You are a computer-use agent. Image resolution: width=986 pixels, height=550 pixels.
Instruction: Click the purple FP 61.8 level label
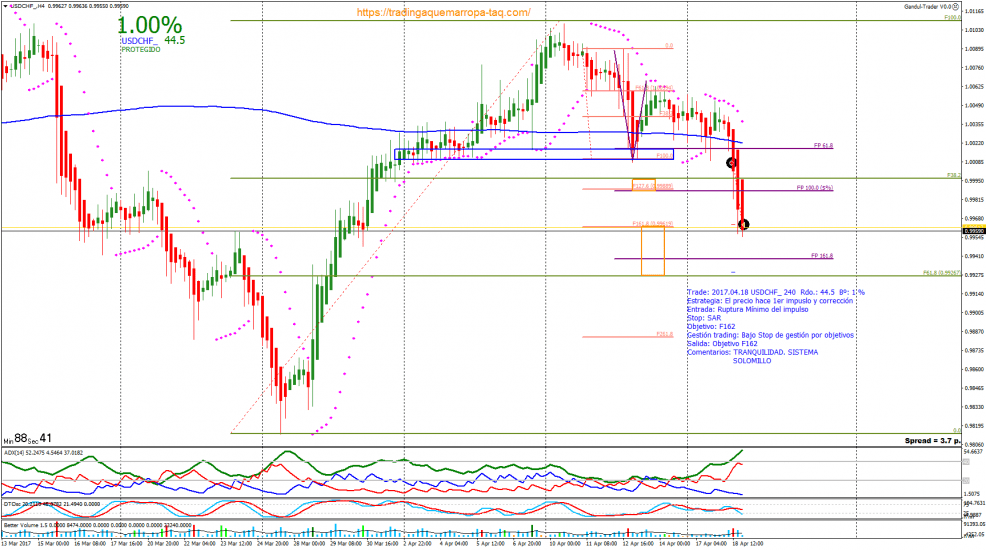coord(823,146)
